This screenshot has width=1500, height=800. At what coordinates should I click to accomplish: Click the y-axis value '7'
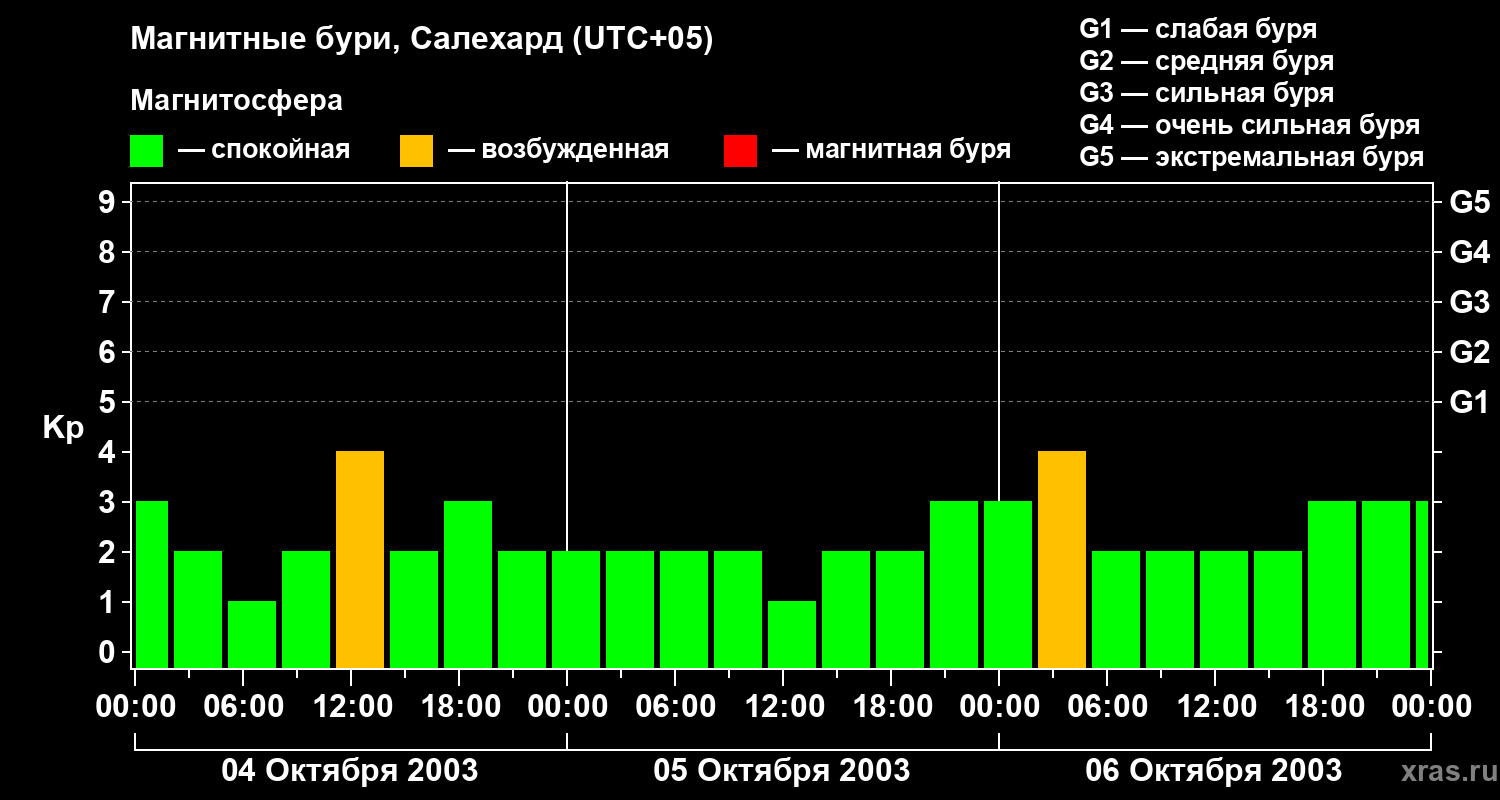109,302
